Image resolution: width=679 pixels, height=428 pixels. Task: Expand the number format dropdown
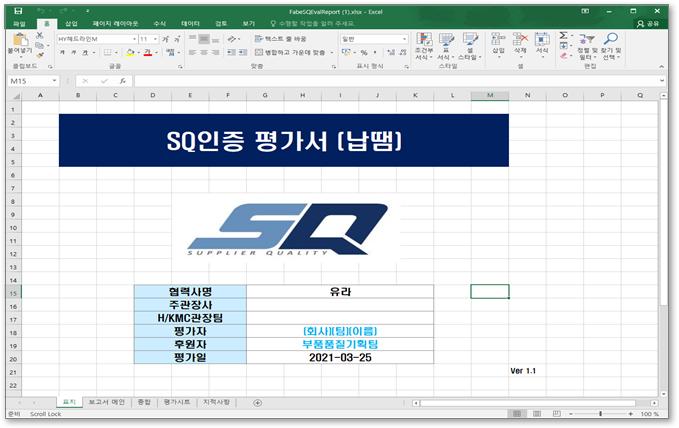404,39
